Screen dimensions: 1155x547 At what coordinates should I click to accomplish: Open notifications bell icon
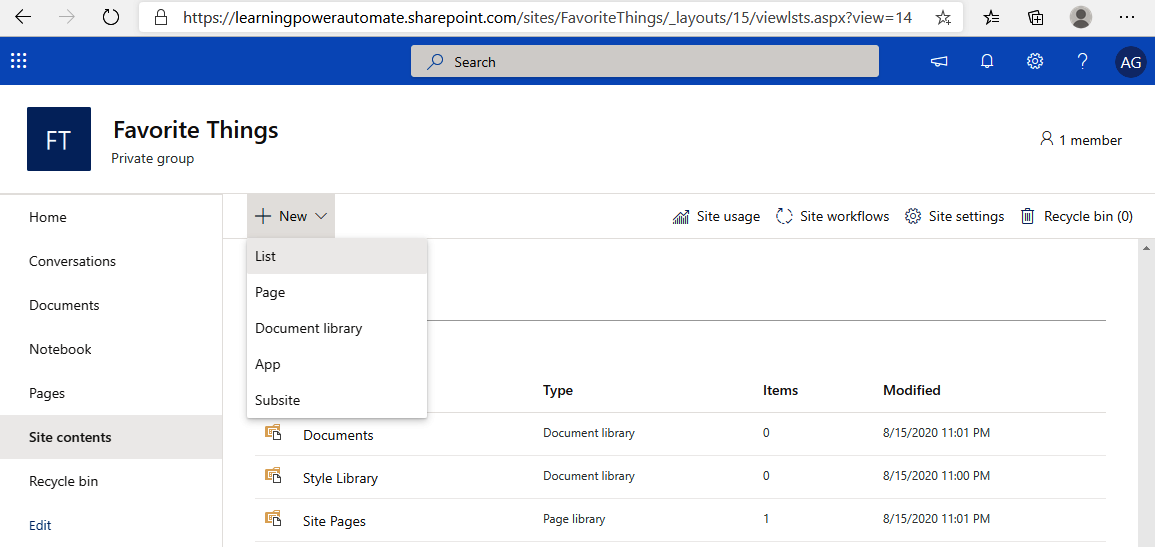[987, 62]
